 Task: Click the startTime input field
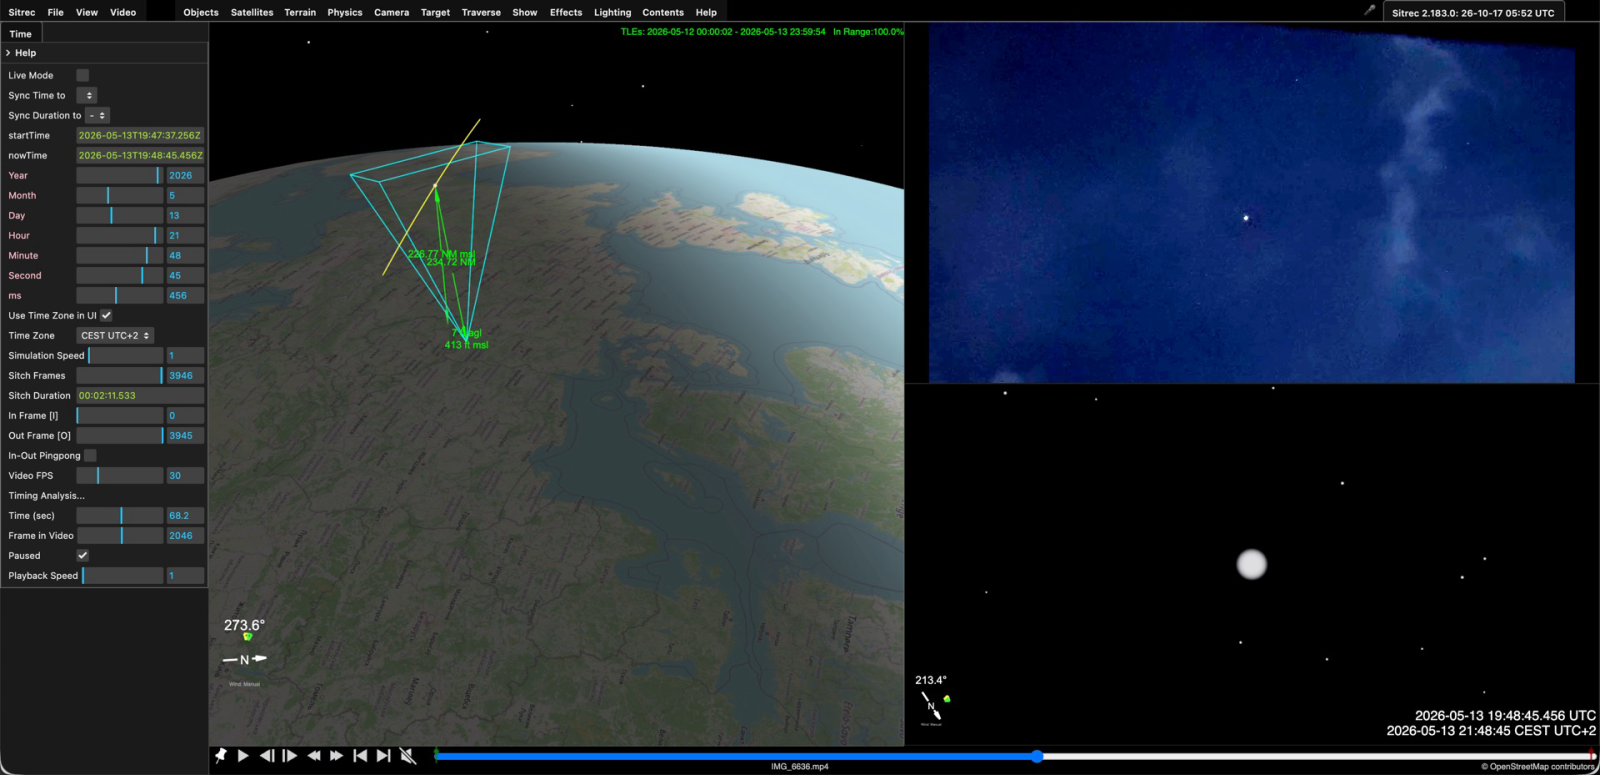(140, 135)
